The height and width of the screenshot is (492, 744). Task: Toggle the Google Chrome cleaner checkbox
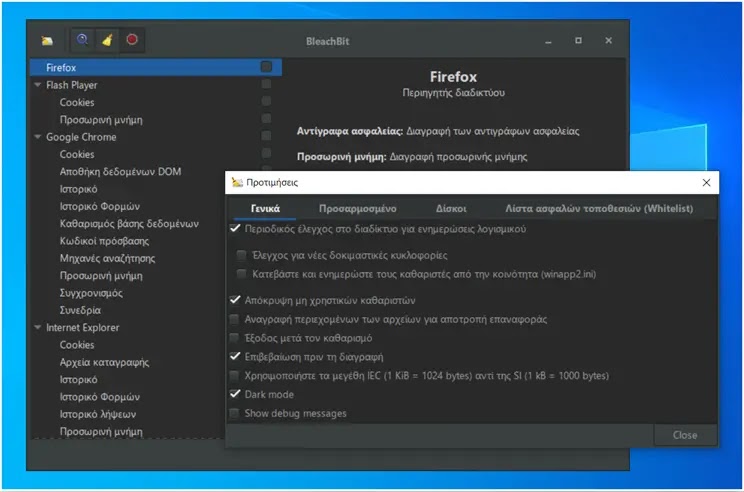coord(266,136)
